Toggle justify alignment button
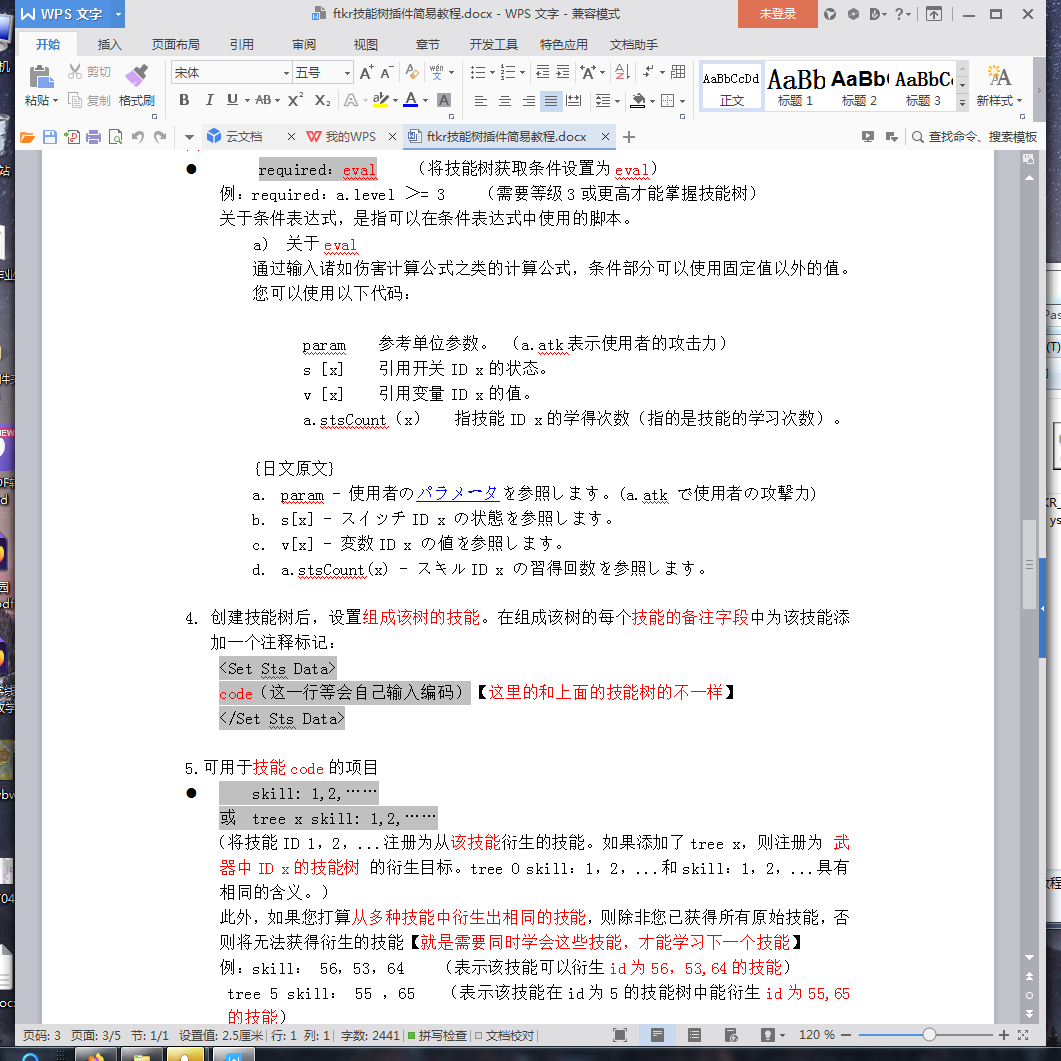This screenshot has height=1061, width=1061. [x=551, y=101]
